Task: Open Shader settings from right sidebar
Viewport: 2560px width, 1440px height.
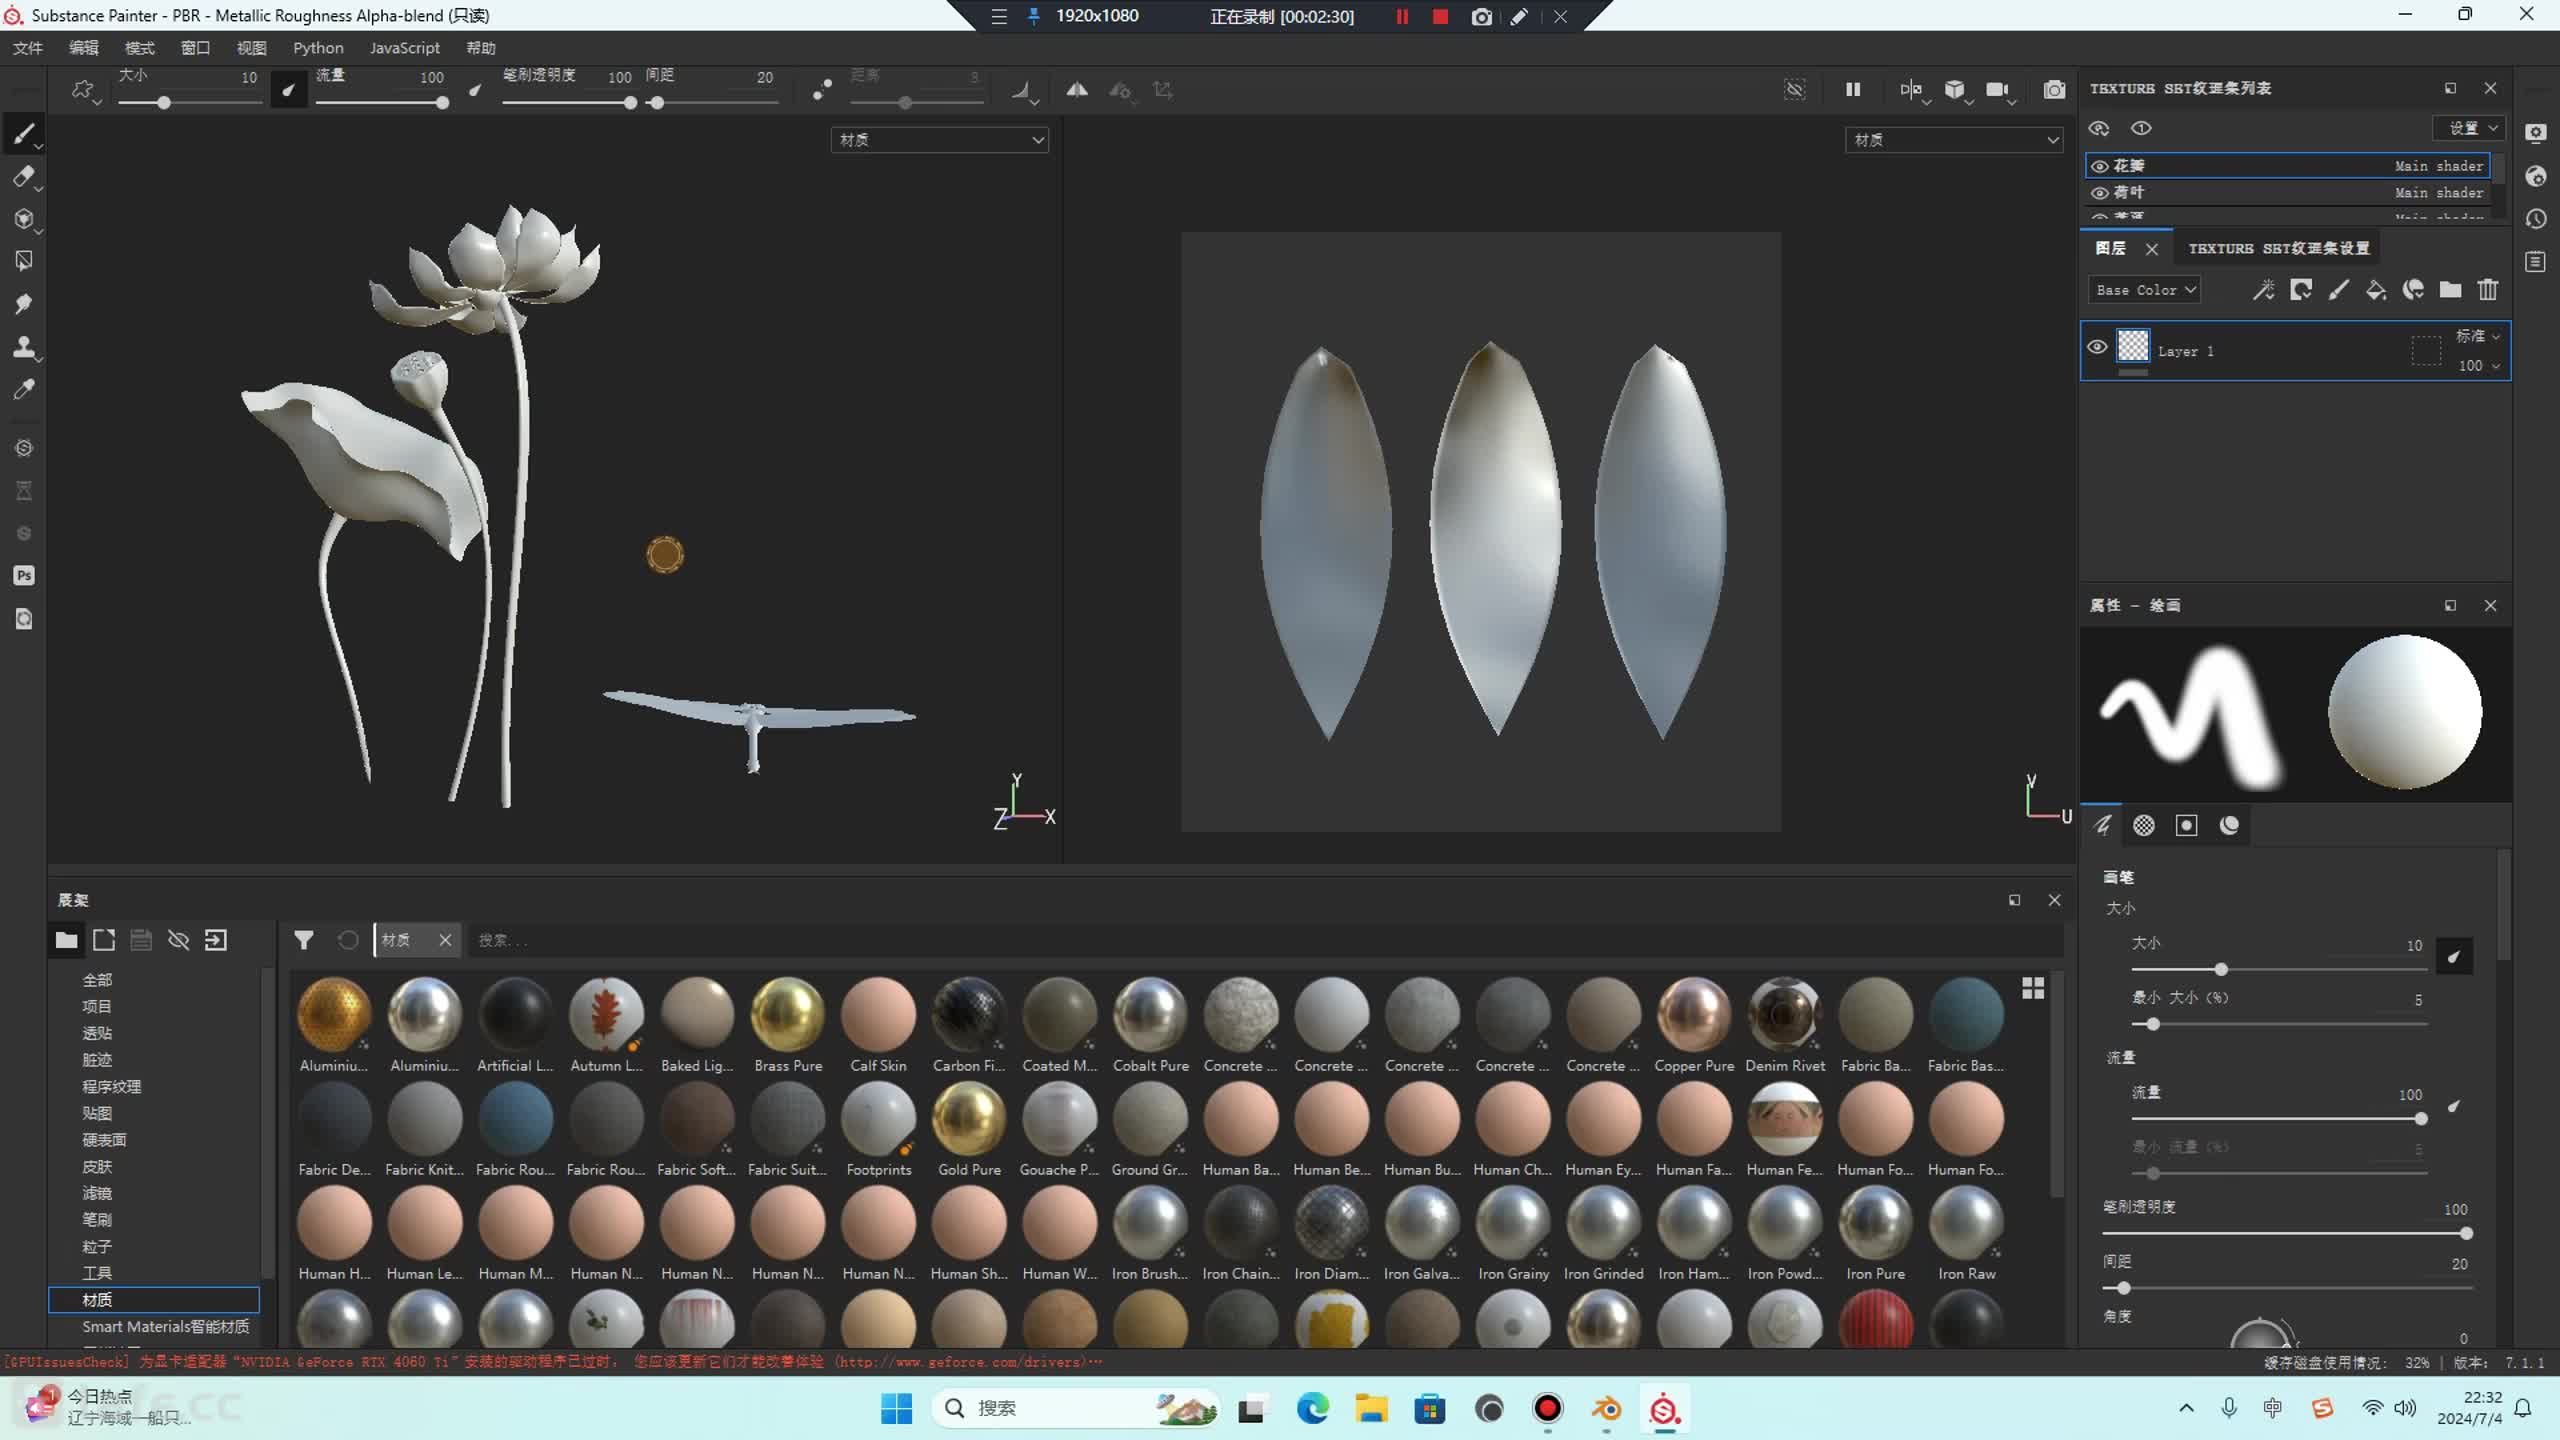Action: 2536,176
